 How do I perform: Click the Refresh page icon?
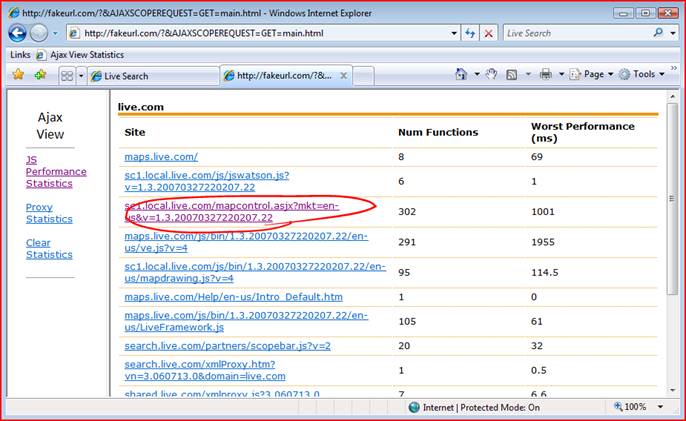(470, 33)
